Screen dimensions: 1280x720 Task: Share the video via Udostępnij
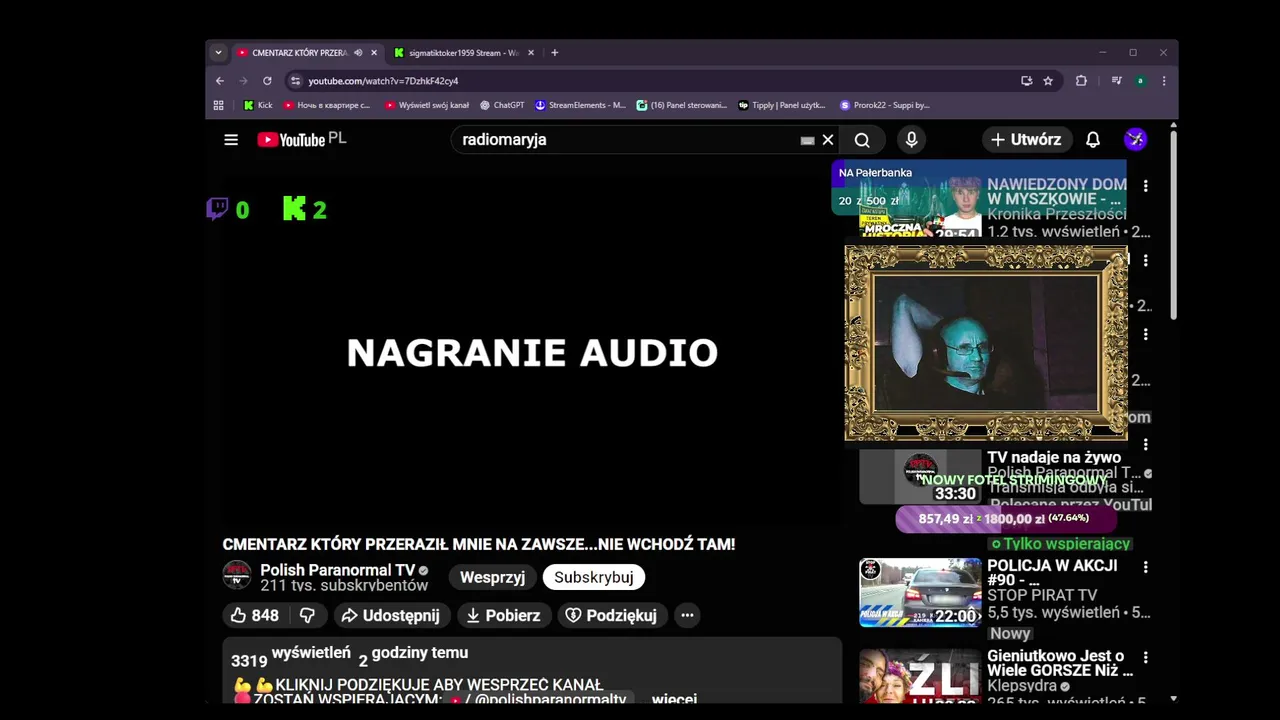[392, 615]
